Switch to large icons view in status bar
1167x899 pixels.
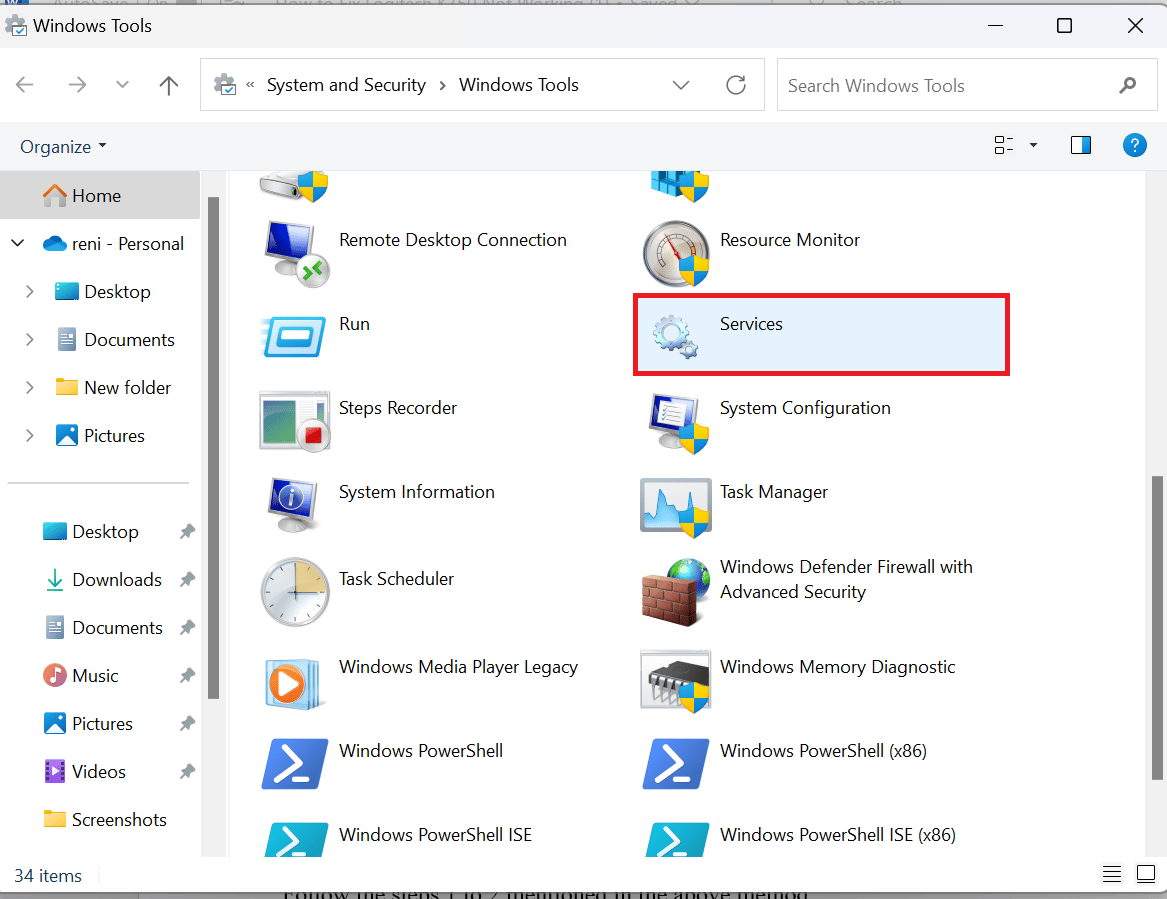[x=1146, y=874]
